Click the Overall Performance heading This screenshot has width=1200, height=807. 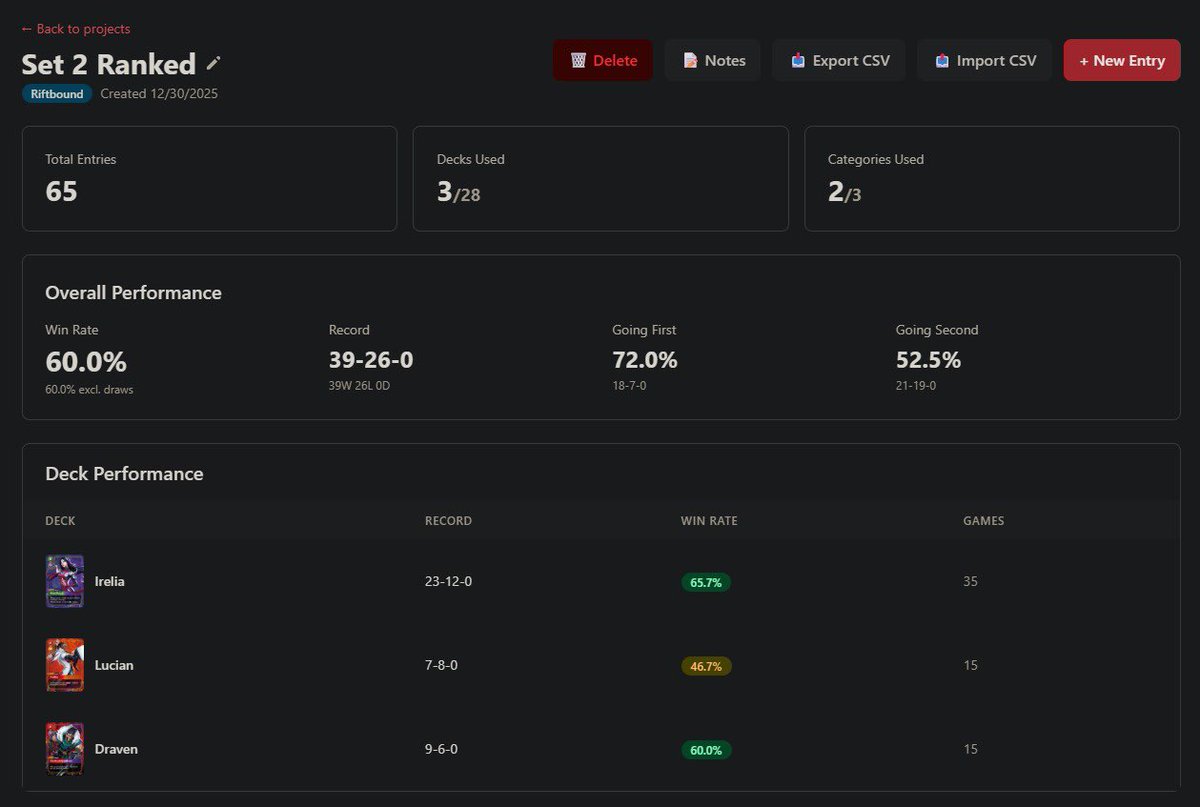[133, 293]
